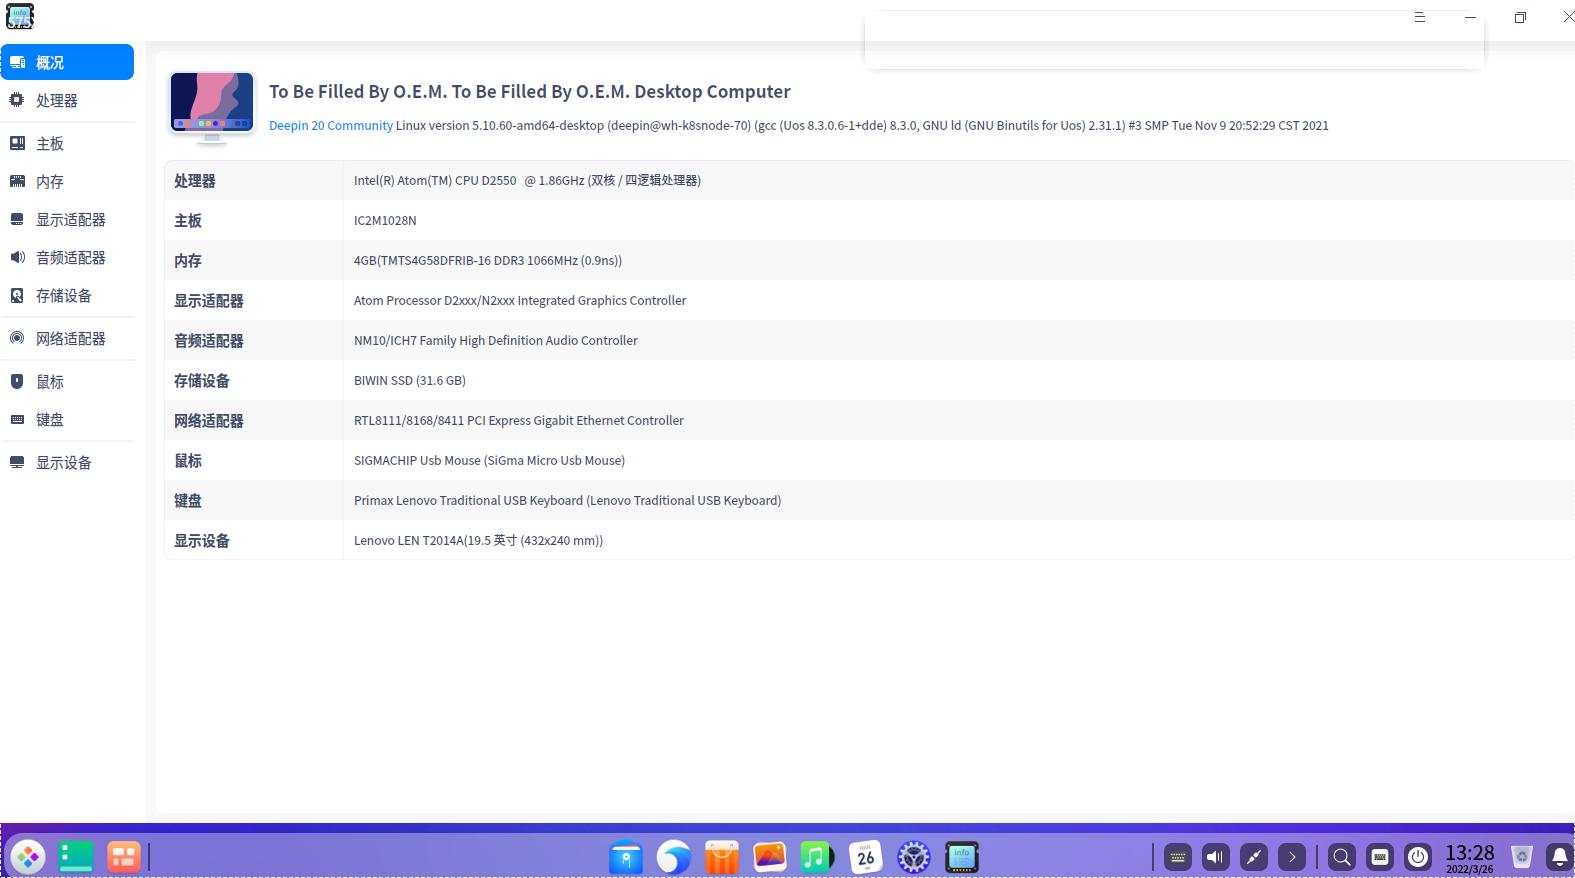The width and height of the screenshot is (1575, 878).
Task: Open the power button in the dock
Action: (x=1418, y=857)
